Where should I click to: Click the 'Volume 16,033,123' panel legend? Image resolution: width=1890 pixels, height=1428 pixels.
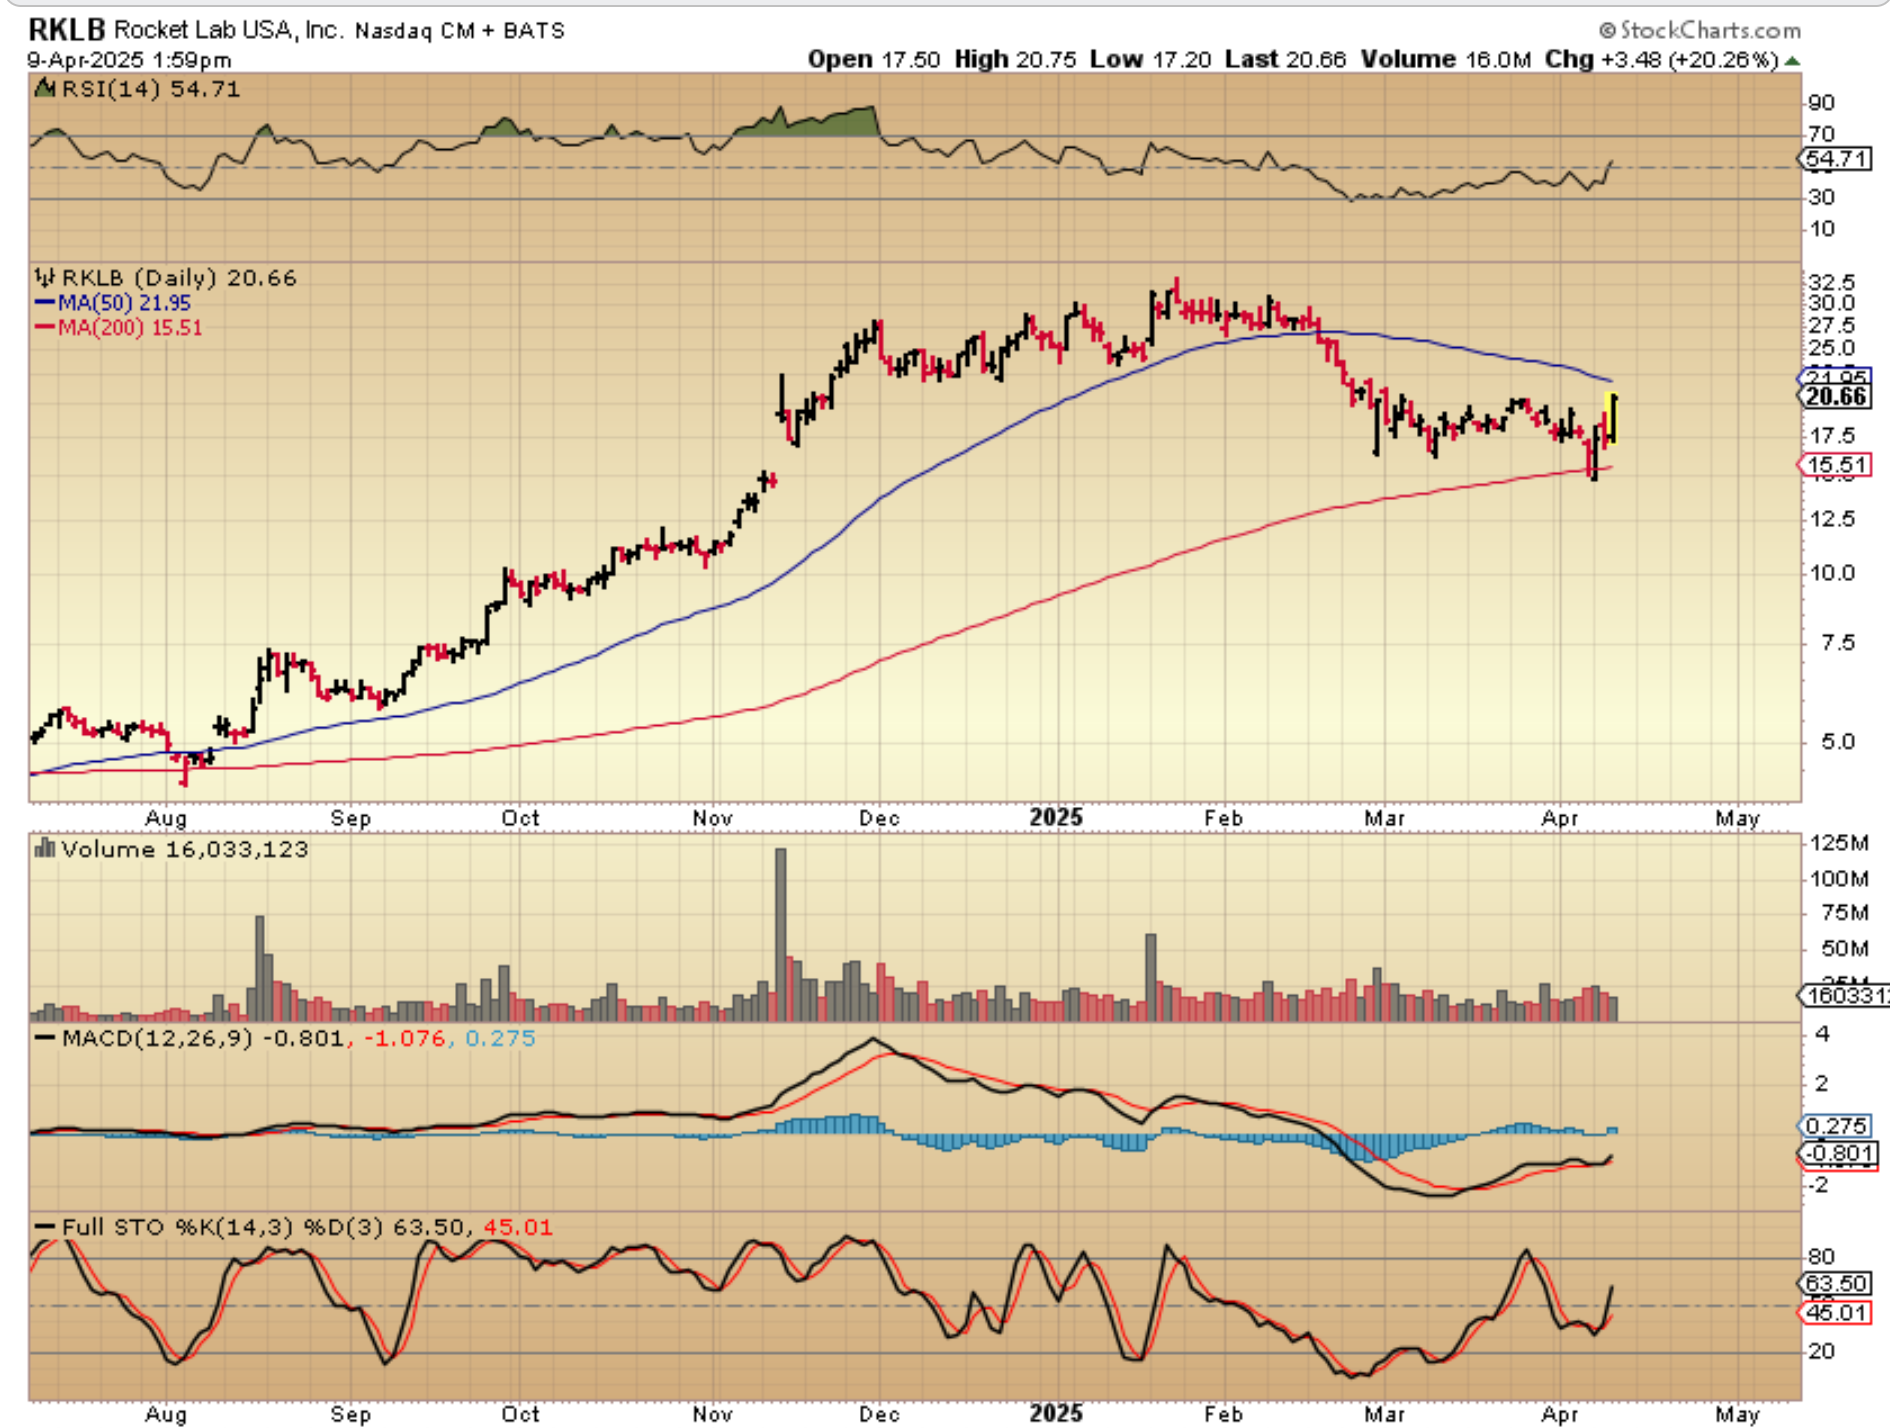point(185,849)
